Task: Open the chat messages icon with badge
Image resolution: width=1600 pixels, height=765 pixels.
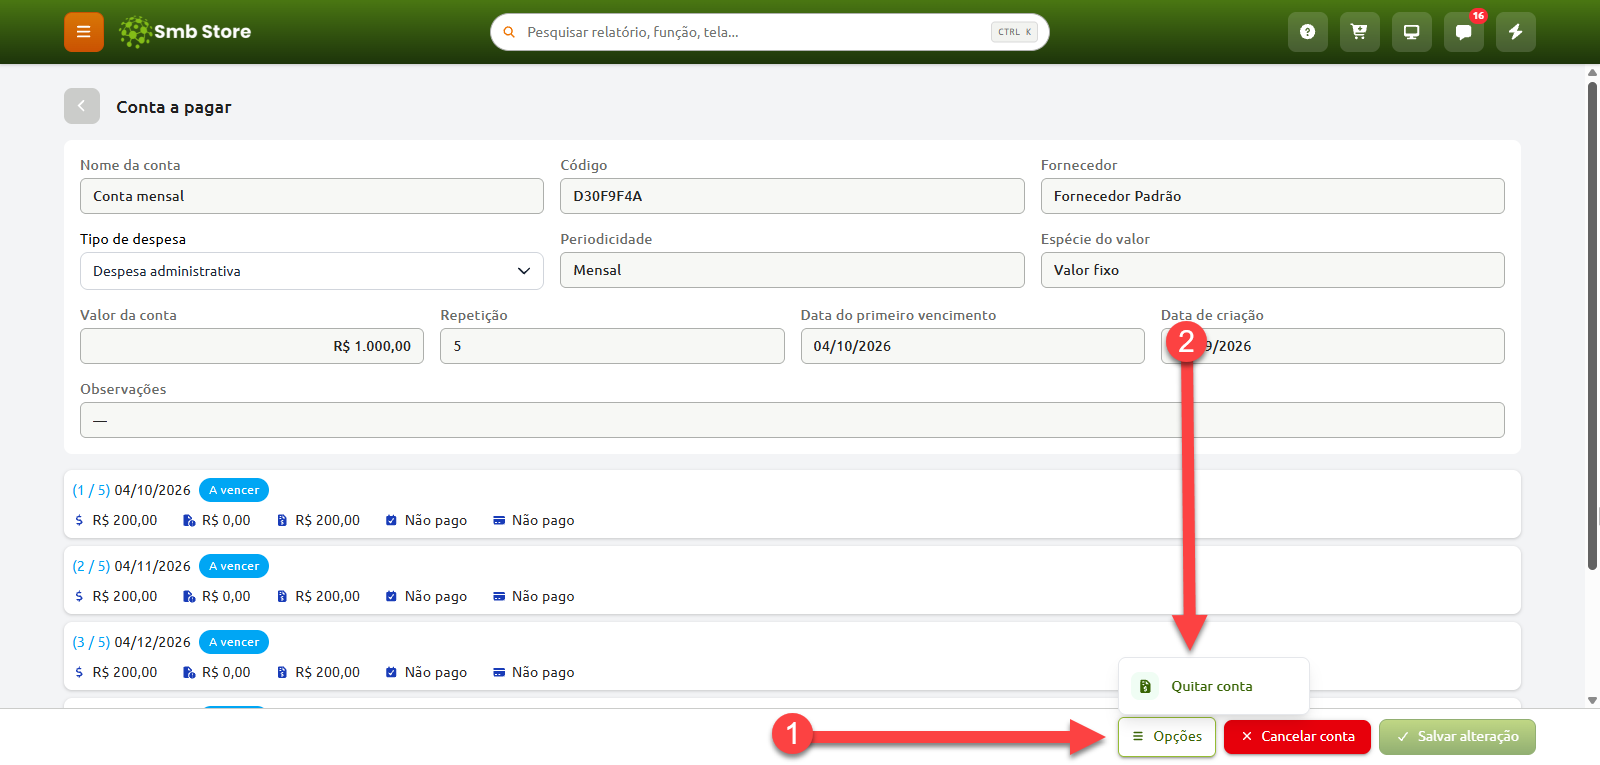Action: click(1463, 32)
